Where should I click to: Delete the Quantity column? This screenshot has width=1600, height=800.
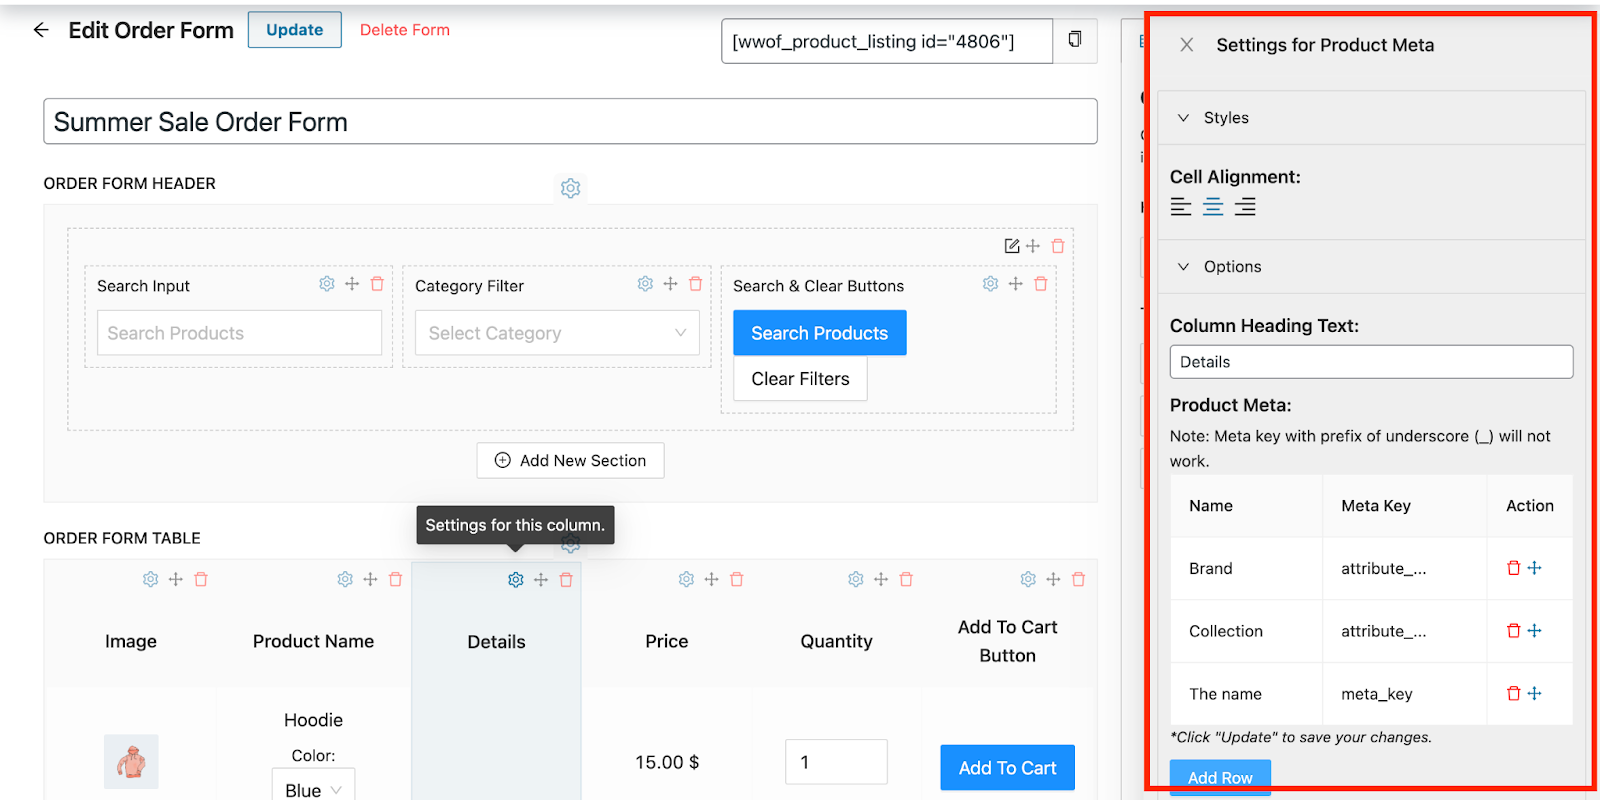(906, 579)
